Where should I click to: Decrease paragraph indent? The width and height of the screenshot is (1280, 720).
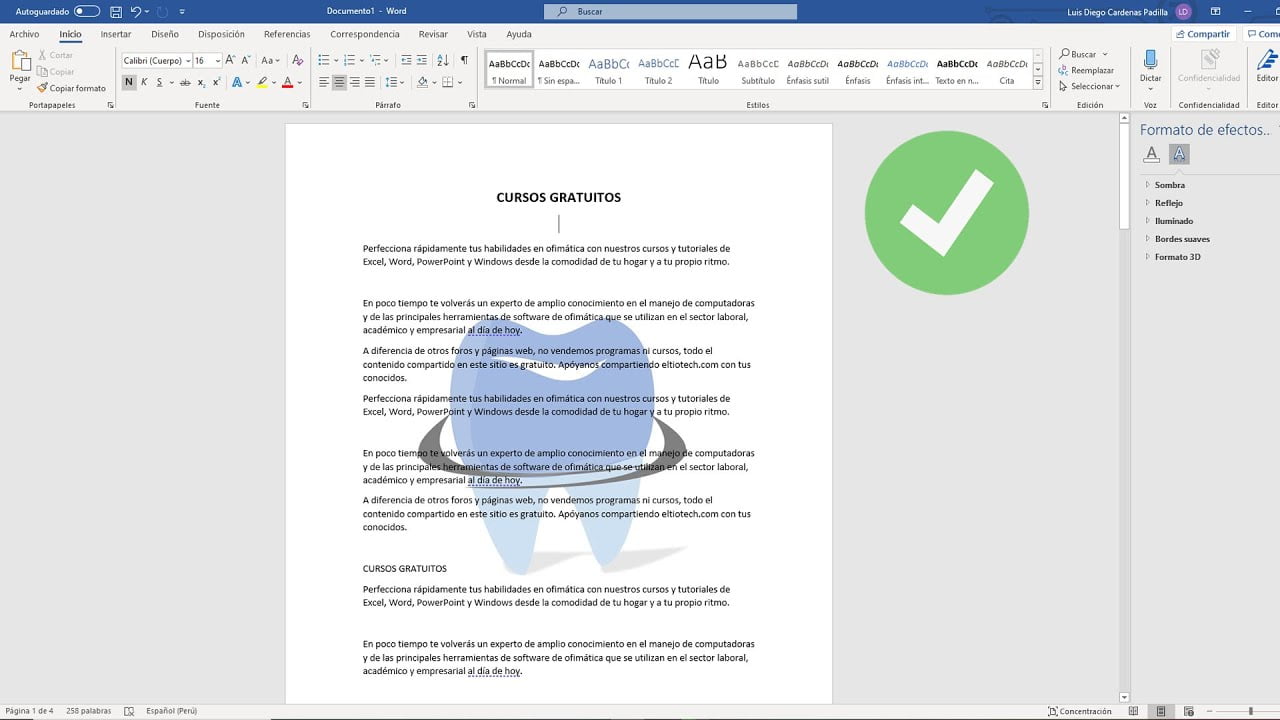tap(406, 60)
